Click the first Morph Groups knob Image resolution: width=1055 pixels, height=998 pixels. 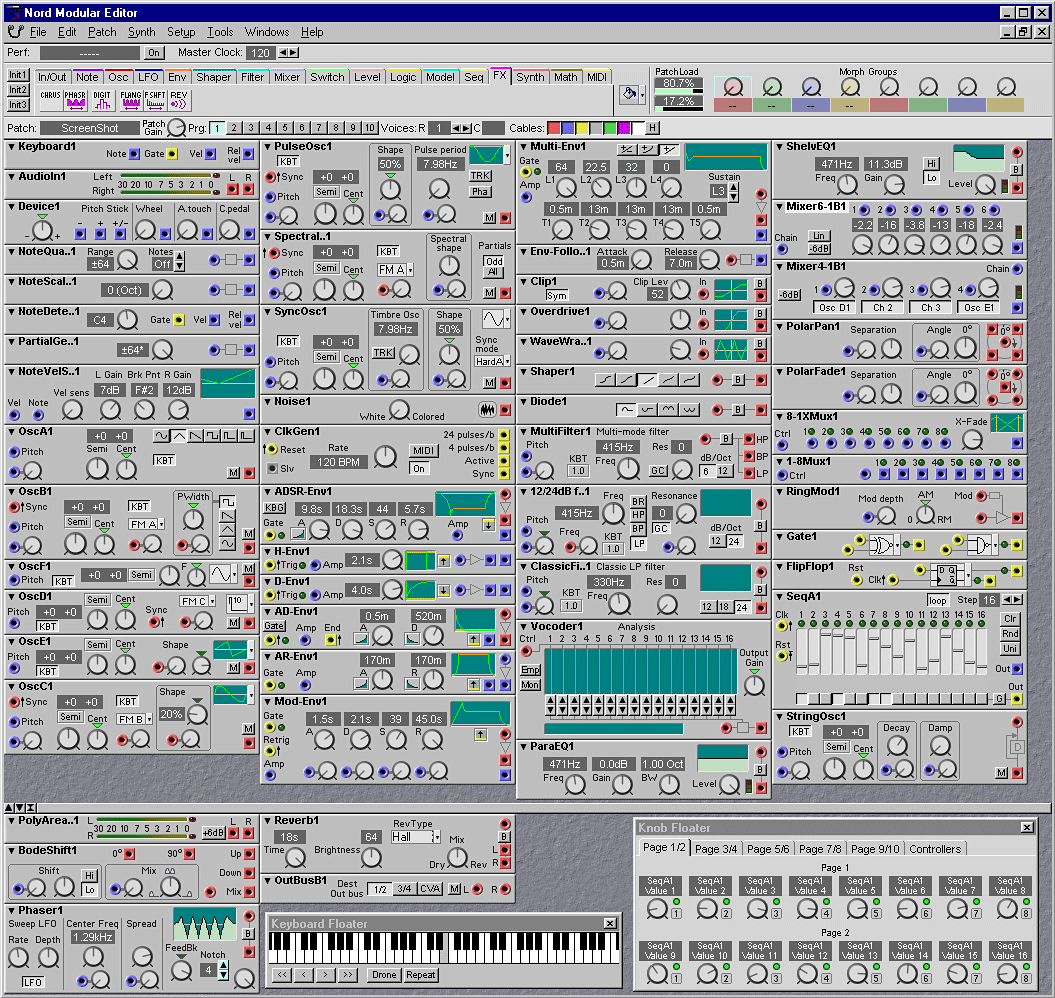733,87
